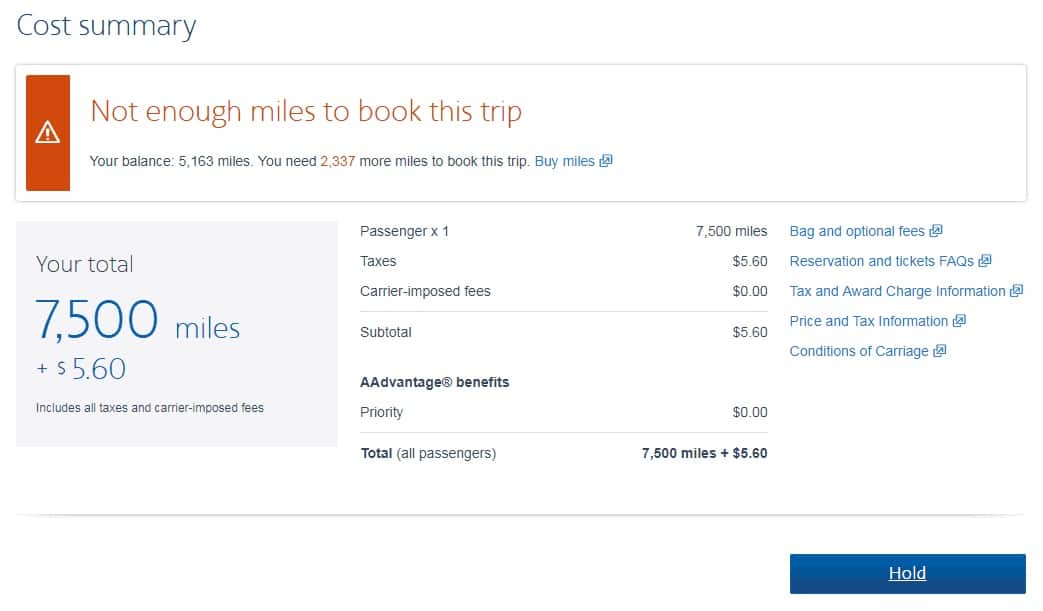Click external-link icon beside Buy miles

coord(605,161)
